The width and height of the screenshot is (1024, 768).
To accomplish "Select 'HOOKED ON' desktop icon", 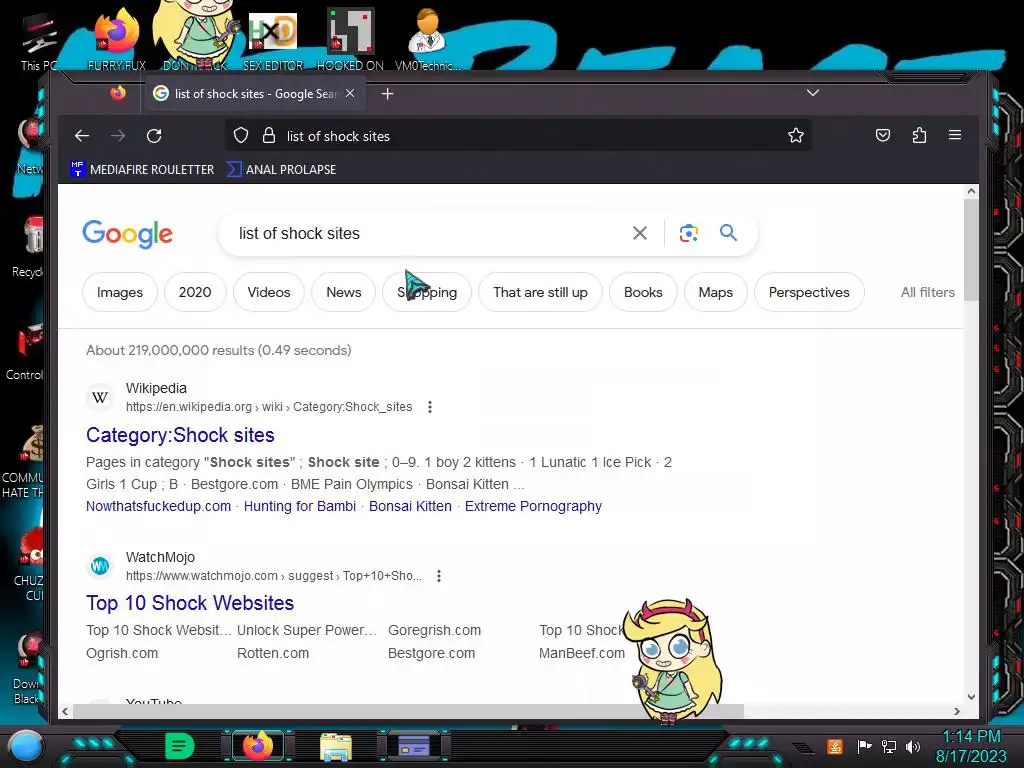I will tap(350, 39).
